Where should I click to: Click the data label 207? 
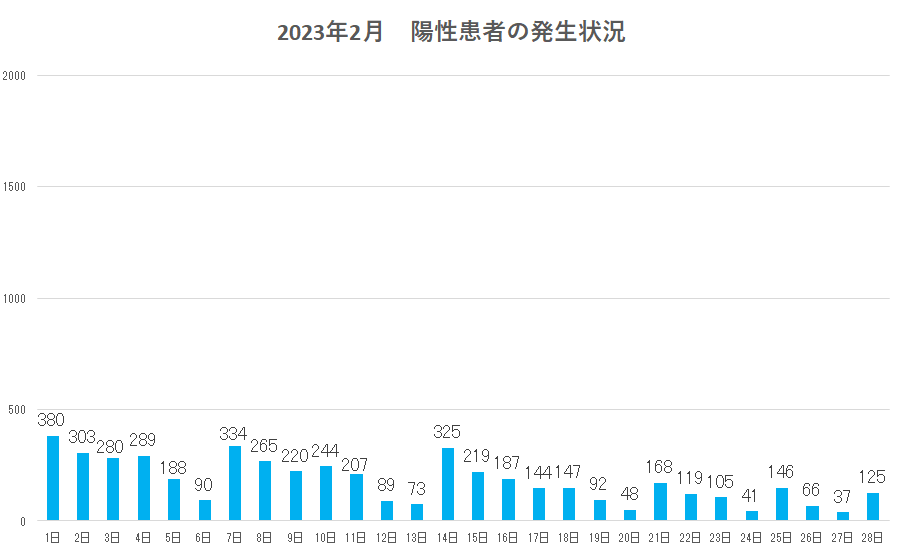point(354,465)
